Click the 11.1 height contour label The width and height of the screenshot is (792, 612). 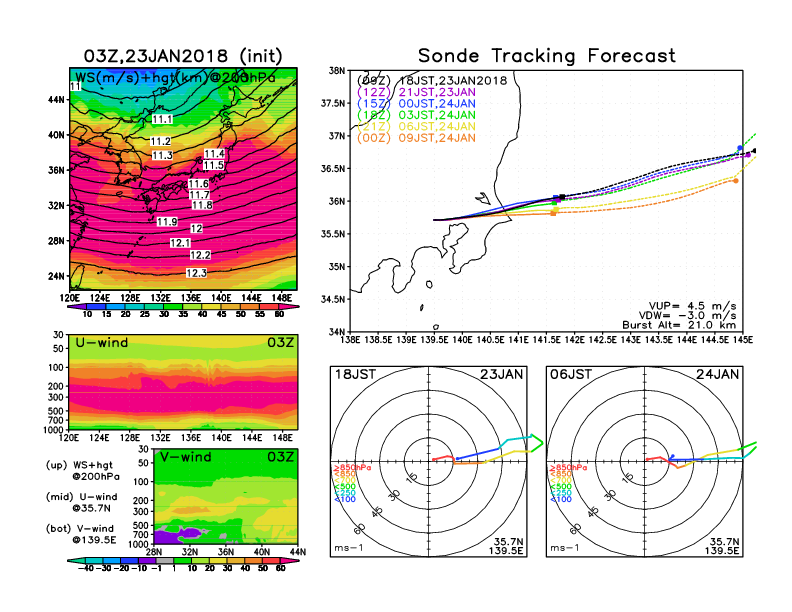click(162, 119)
